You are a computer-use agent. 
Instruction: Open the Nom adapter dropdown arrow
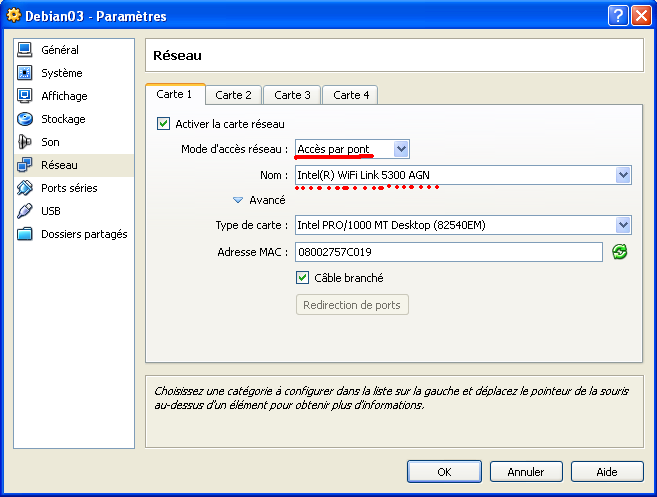point(623,175)
